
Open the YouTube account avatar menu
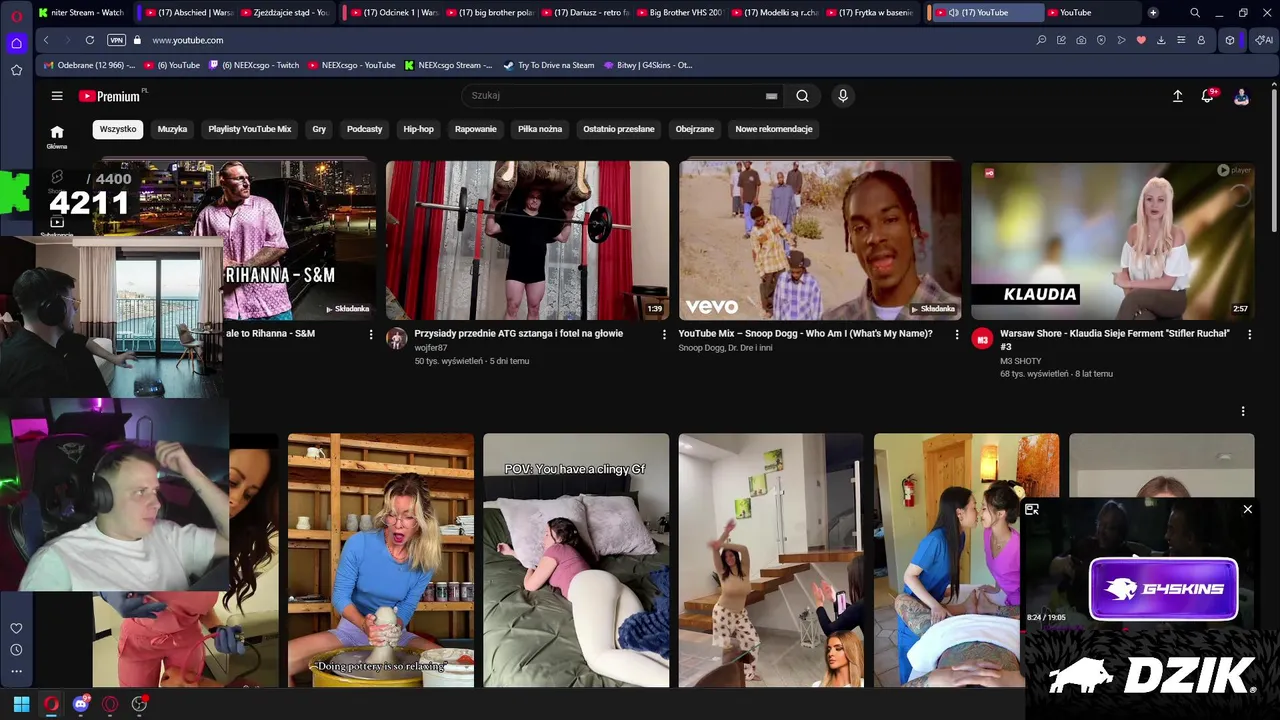coord(1241,96)
